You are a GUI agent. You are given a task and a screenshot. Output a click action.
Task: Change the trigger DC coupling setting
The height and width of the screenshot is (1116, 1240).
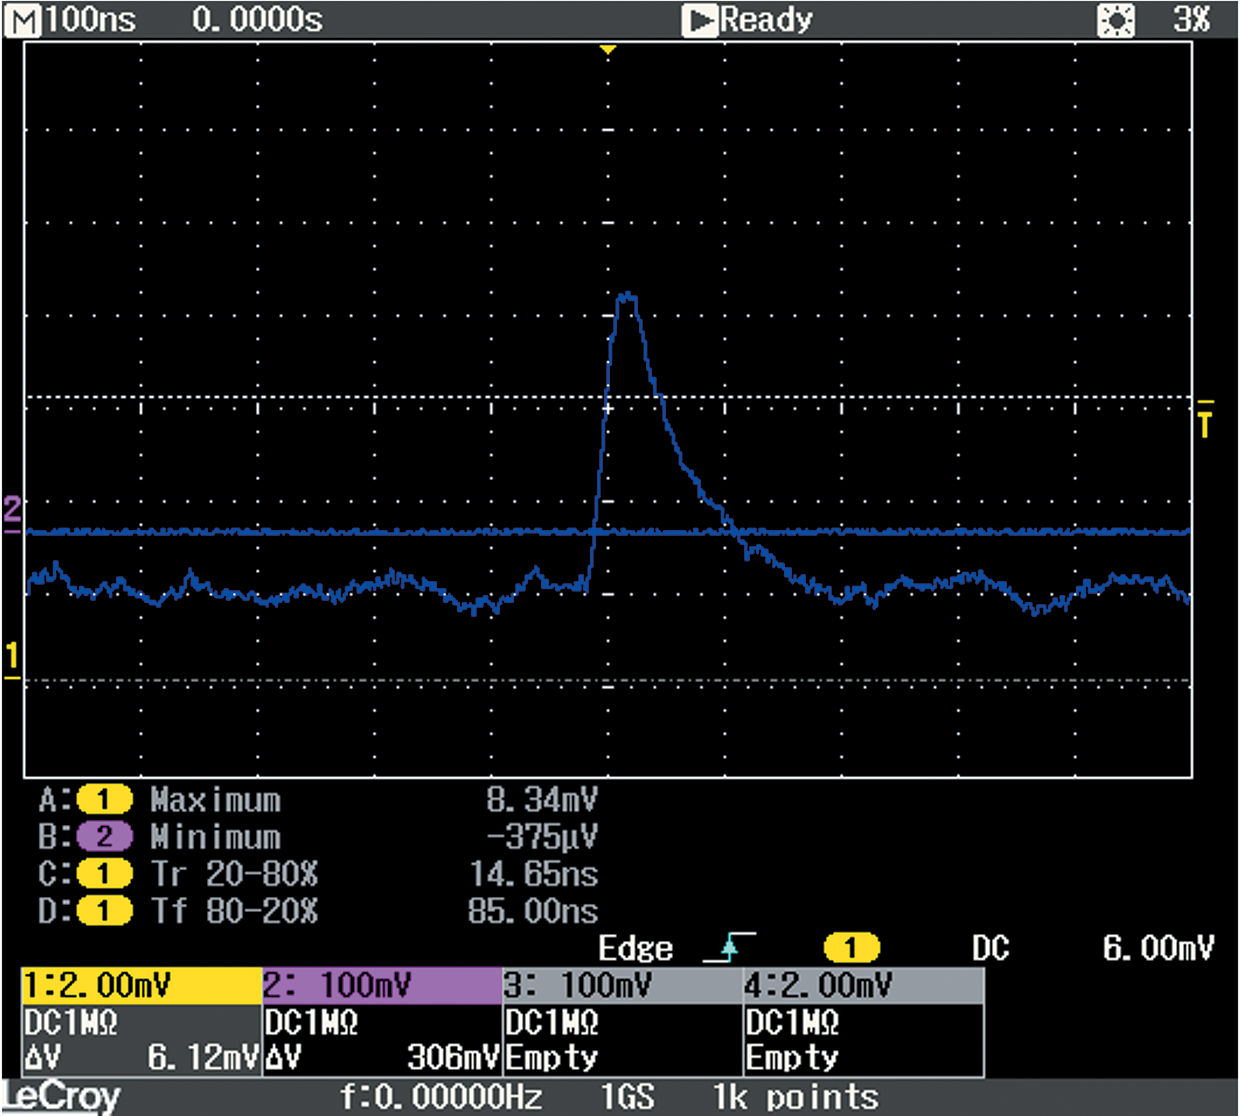coord(990,948)
